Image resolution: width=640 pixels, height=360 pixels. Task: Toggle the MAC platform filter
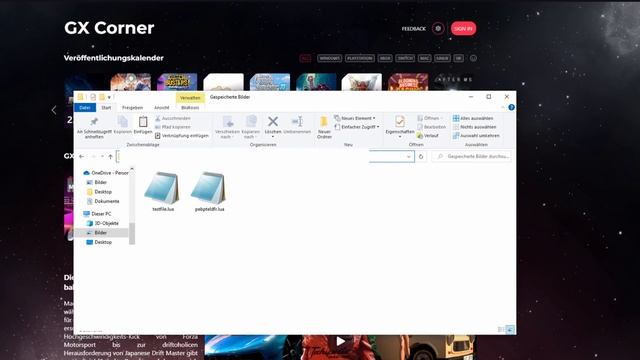click(x=424, y=58)
